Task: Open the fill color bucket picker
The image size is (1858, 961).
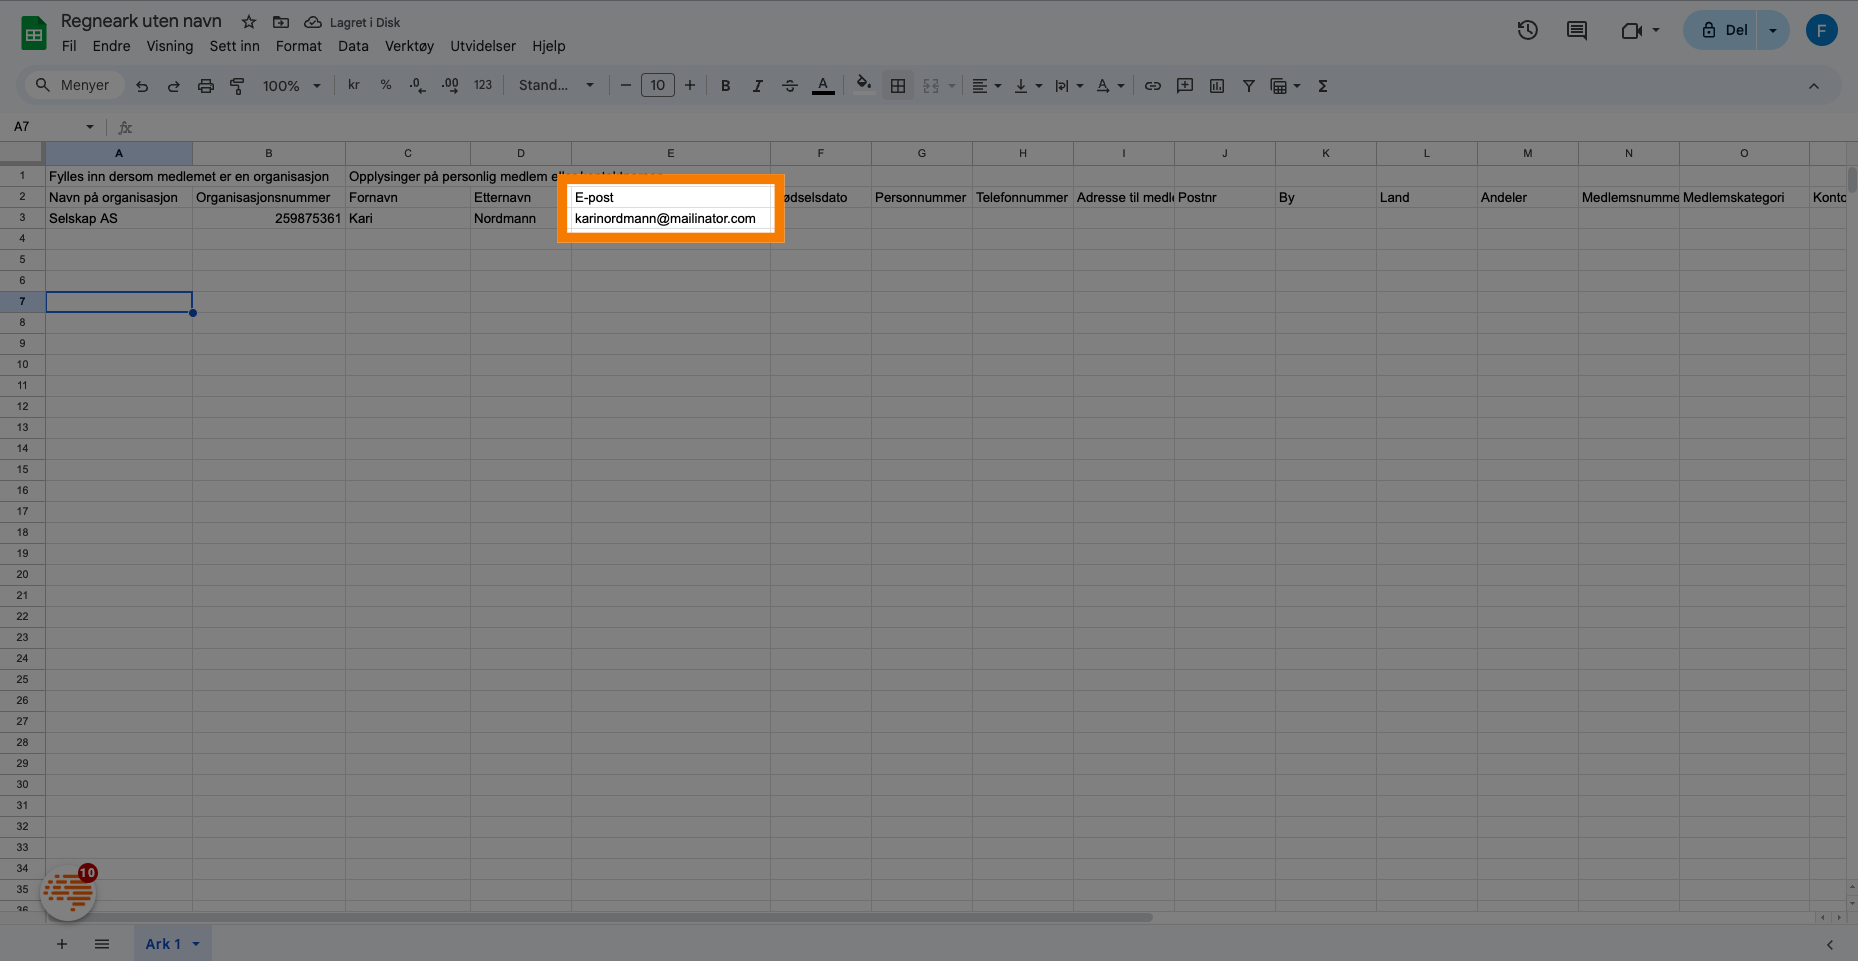Action: 864,84
